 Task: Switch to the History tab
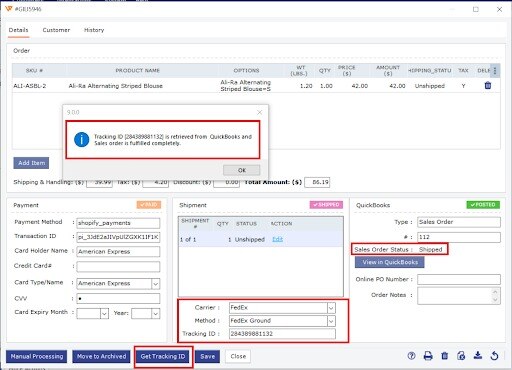94,30
